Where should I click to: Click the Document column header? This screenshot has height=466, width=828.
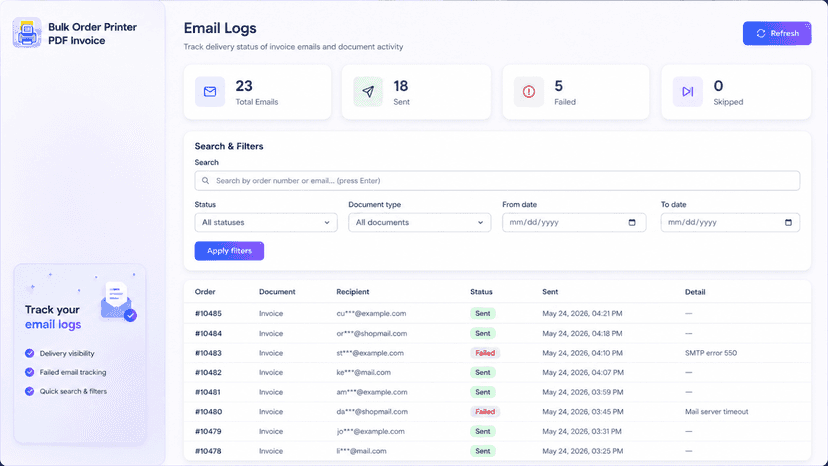(x=277, y=292)
